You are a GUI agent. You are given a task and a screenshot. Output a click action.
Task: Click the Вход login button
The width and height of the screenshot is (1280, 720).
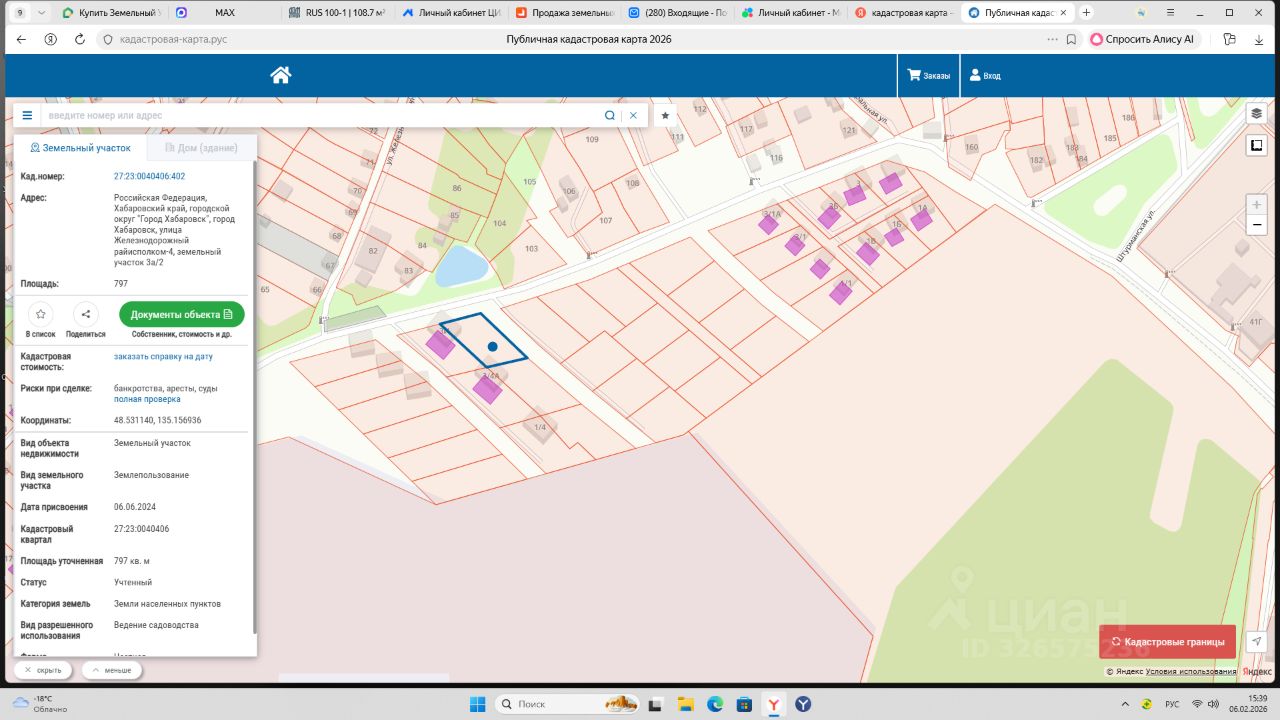[983, 75]
